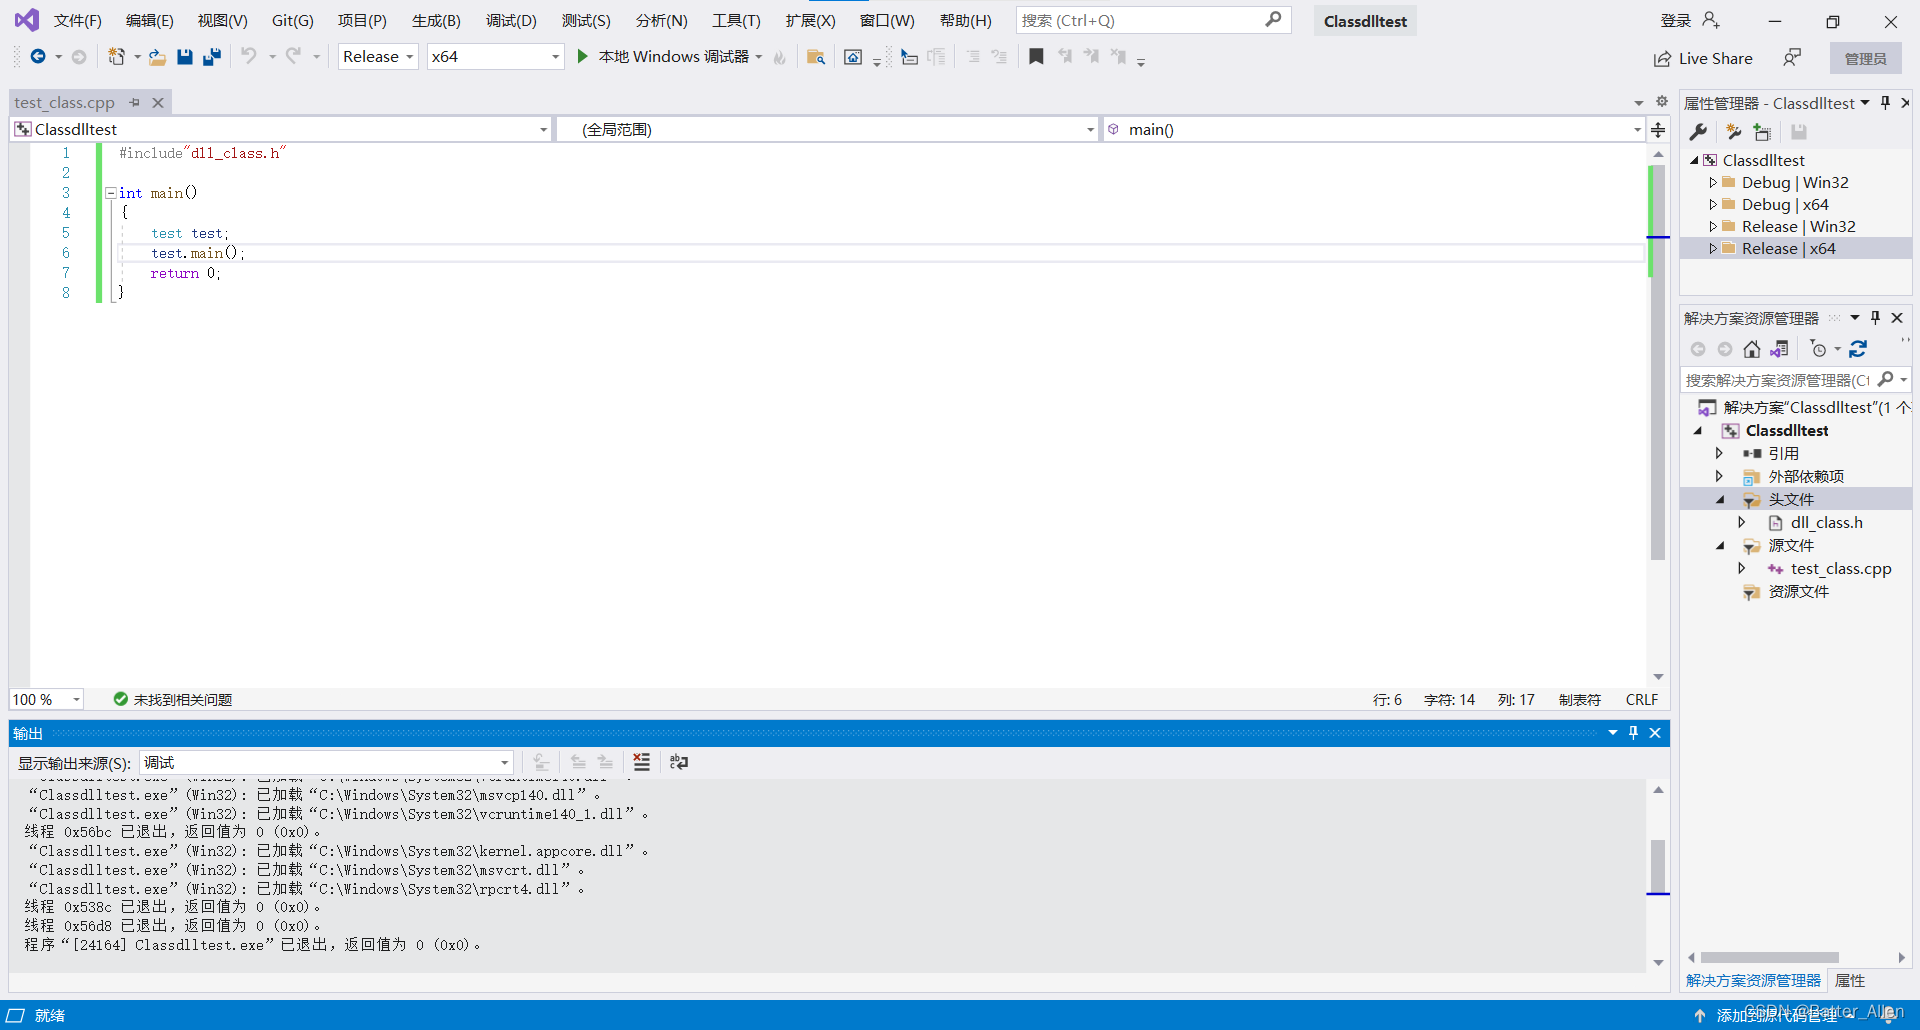Toggle a bookmark in the toolbar
This screenshot has width=1920, height=1030.
pos(1036,57)
